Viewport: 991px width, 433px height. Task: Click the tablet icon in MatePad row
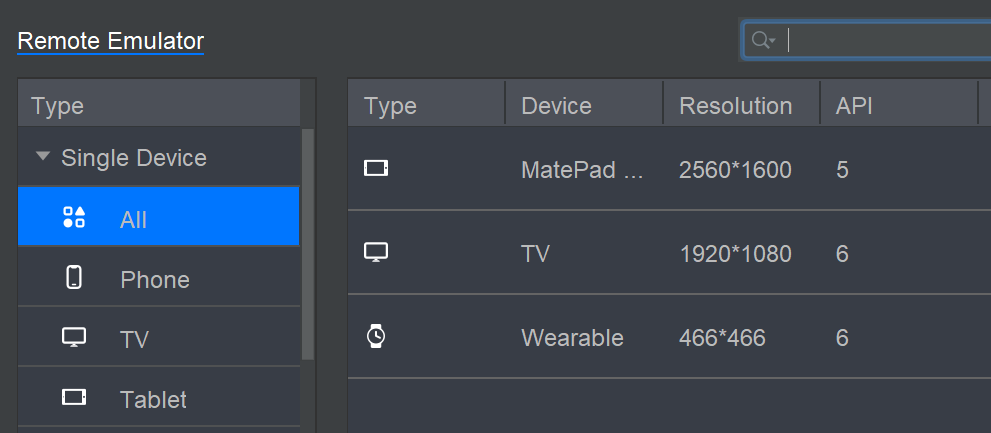(x=376, y=168)
